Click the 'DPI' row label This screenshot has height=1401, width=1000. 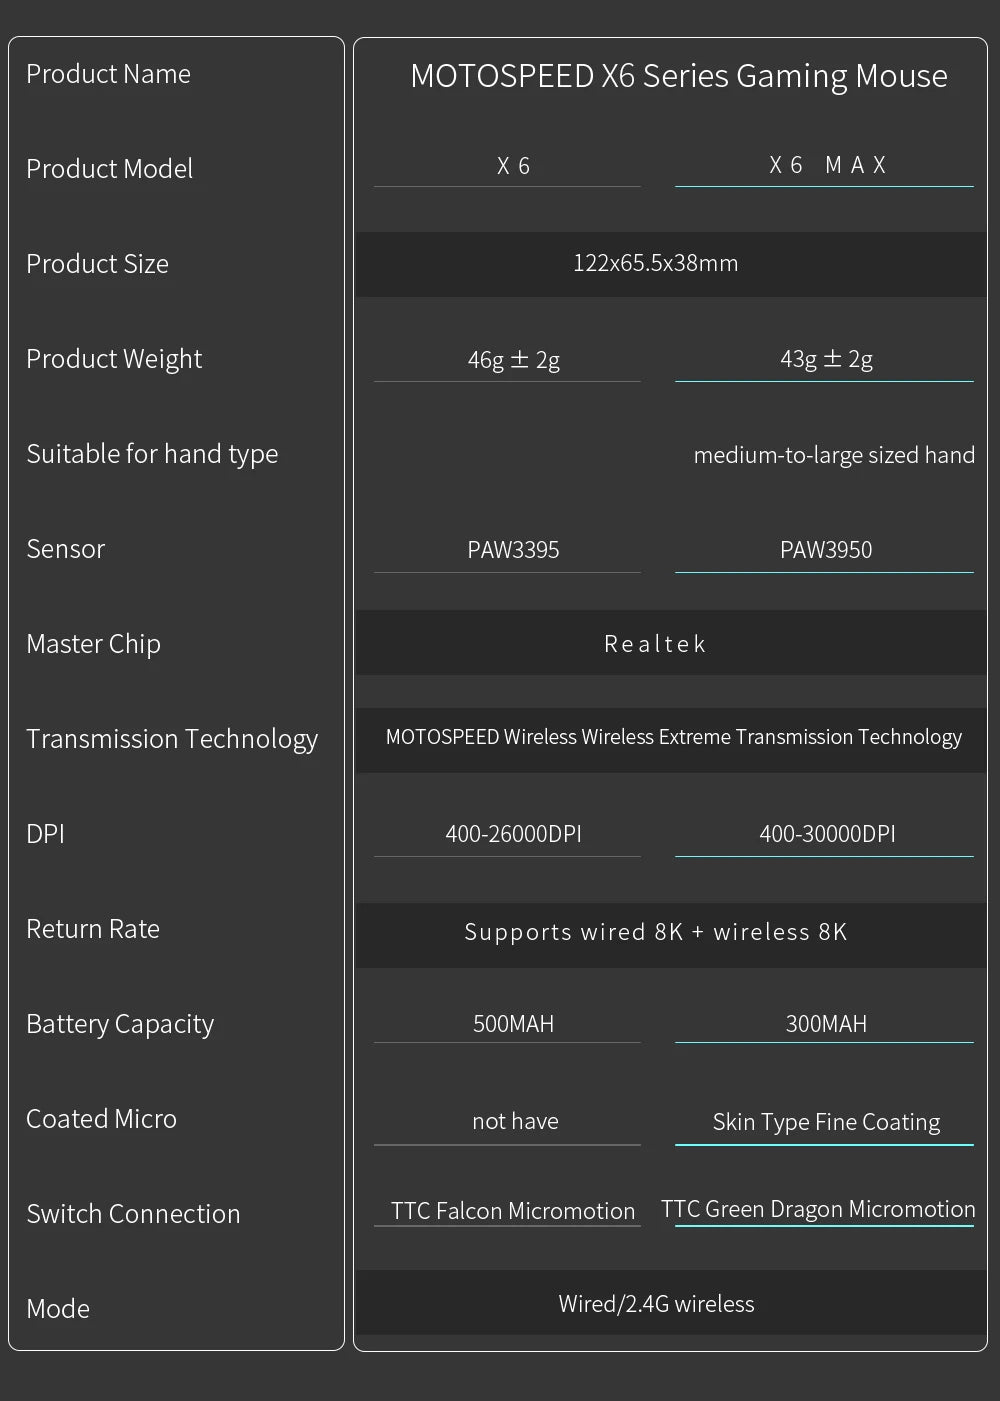click(x=45, y=834)
